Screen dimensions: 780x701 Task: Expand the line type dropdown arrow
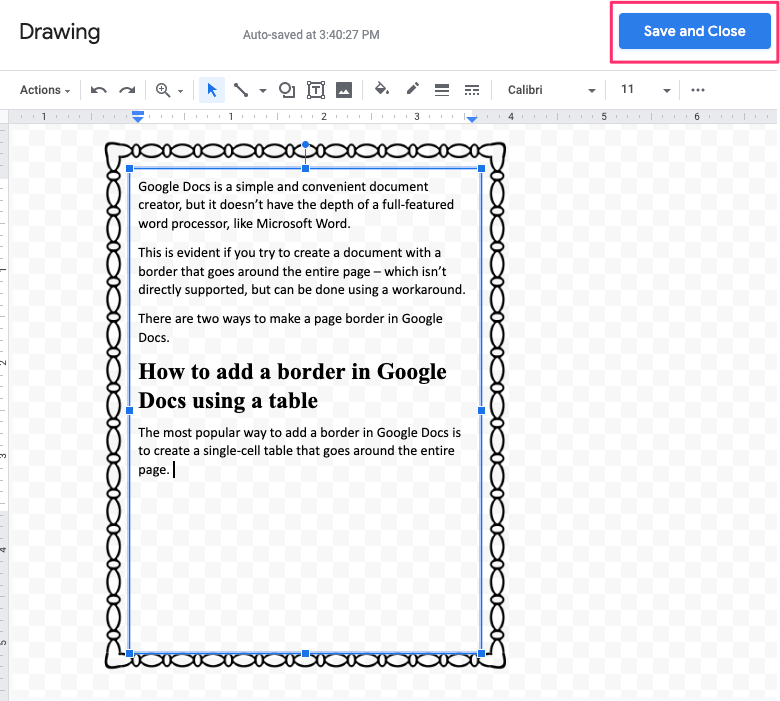pos(263,91)
